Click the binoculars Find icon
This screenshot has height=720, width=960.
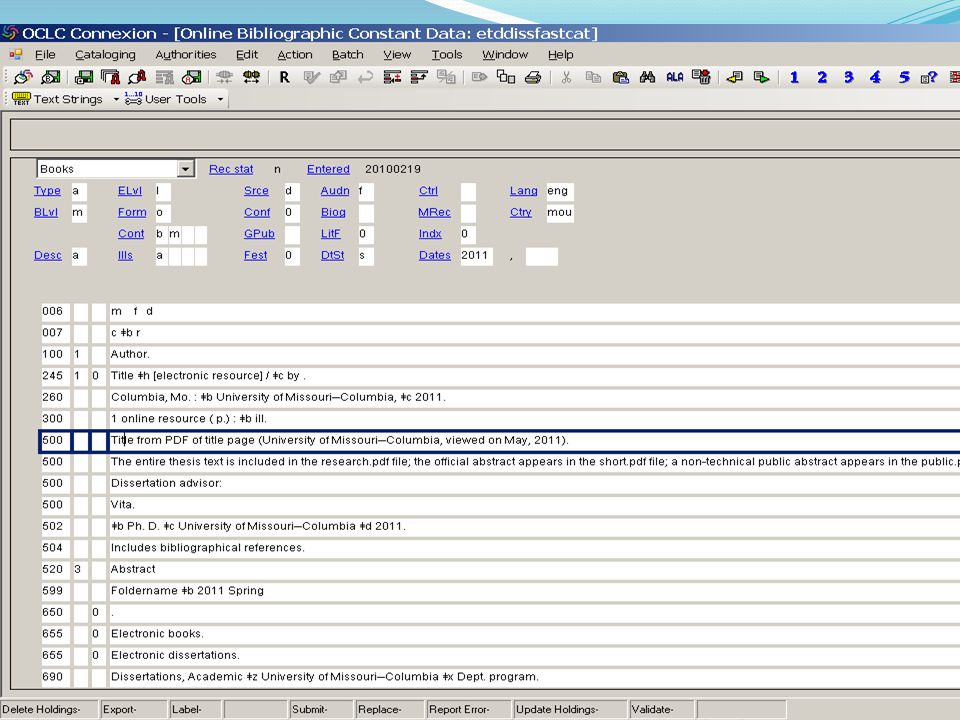[x=647, y=77]
